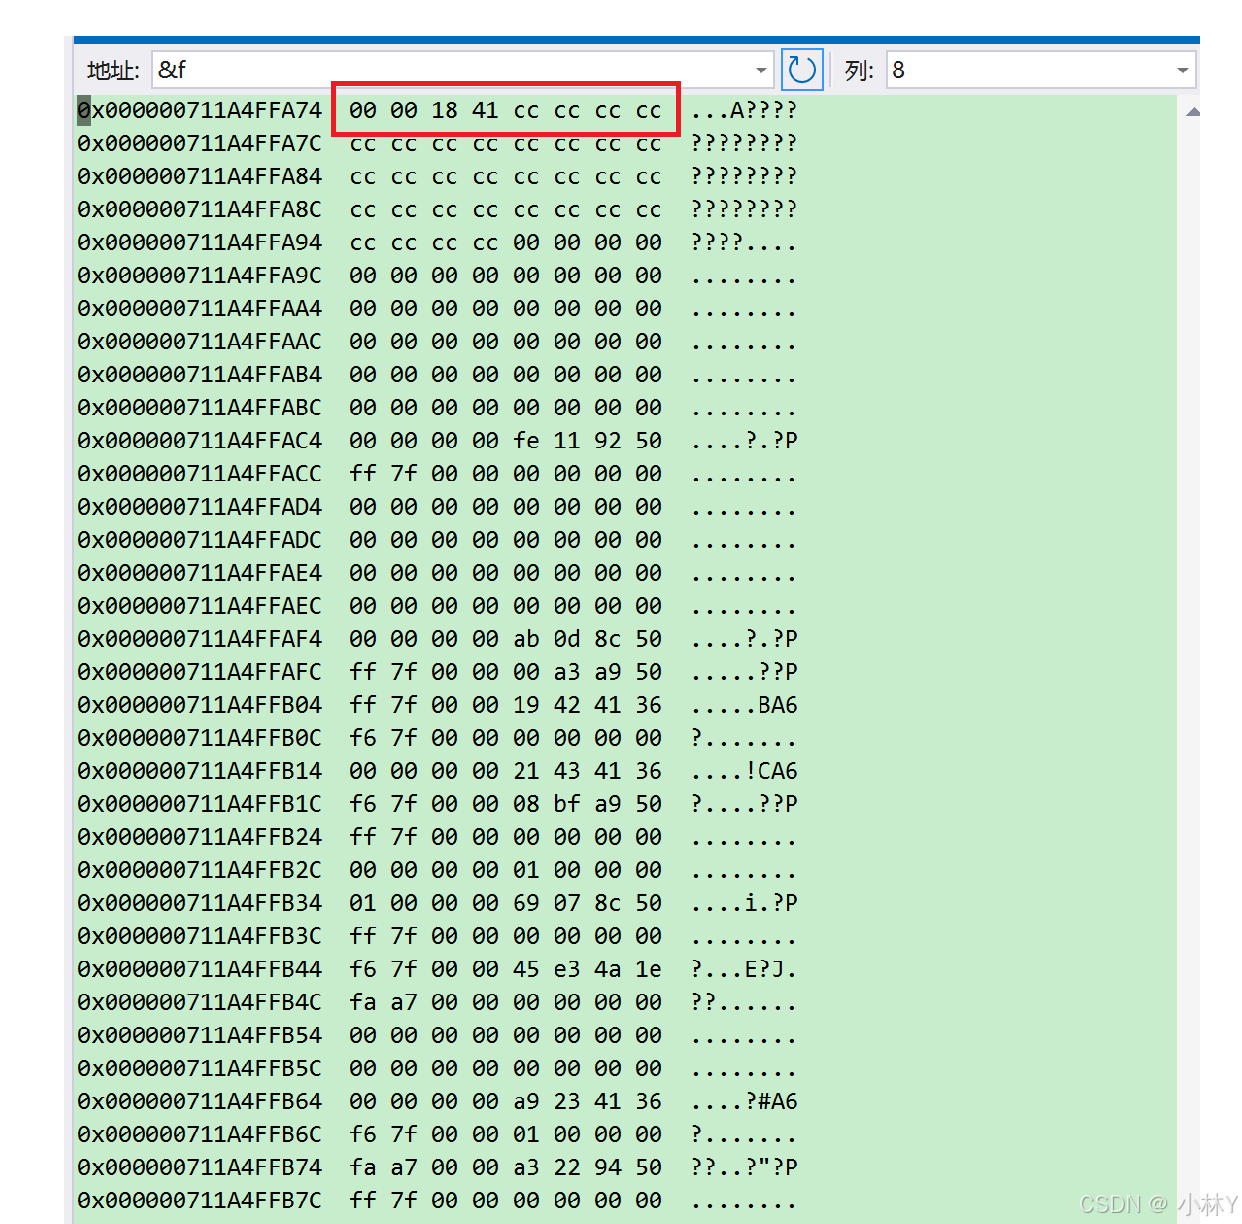
Task: Select address 0x000000711A4FFACC
Action: pos(200,473)
